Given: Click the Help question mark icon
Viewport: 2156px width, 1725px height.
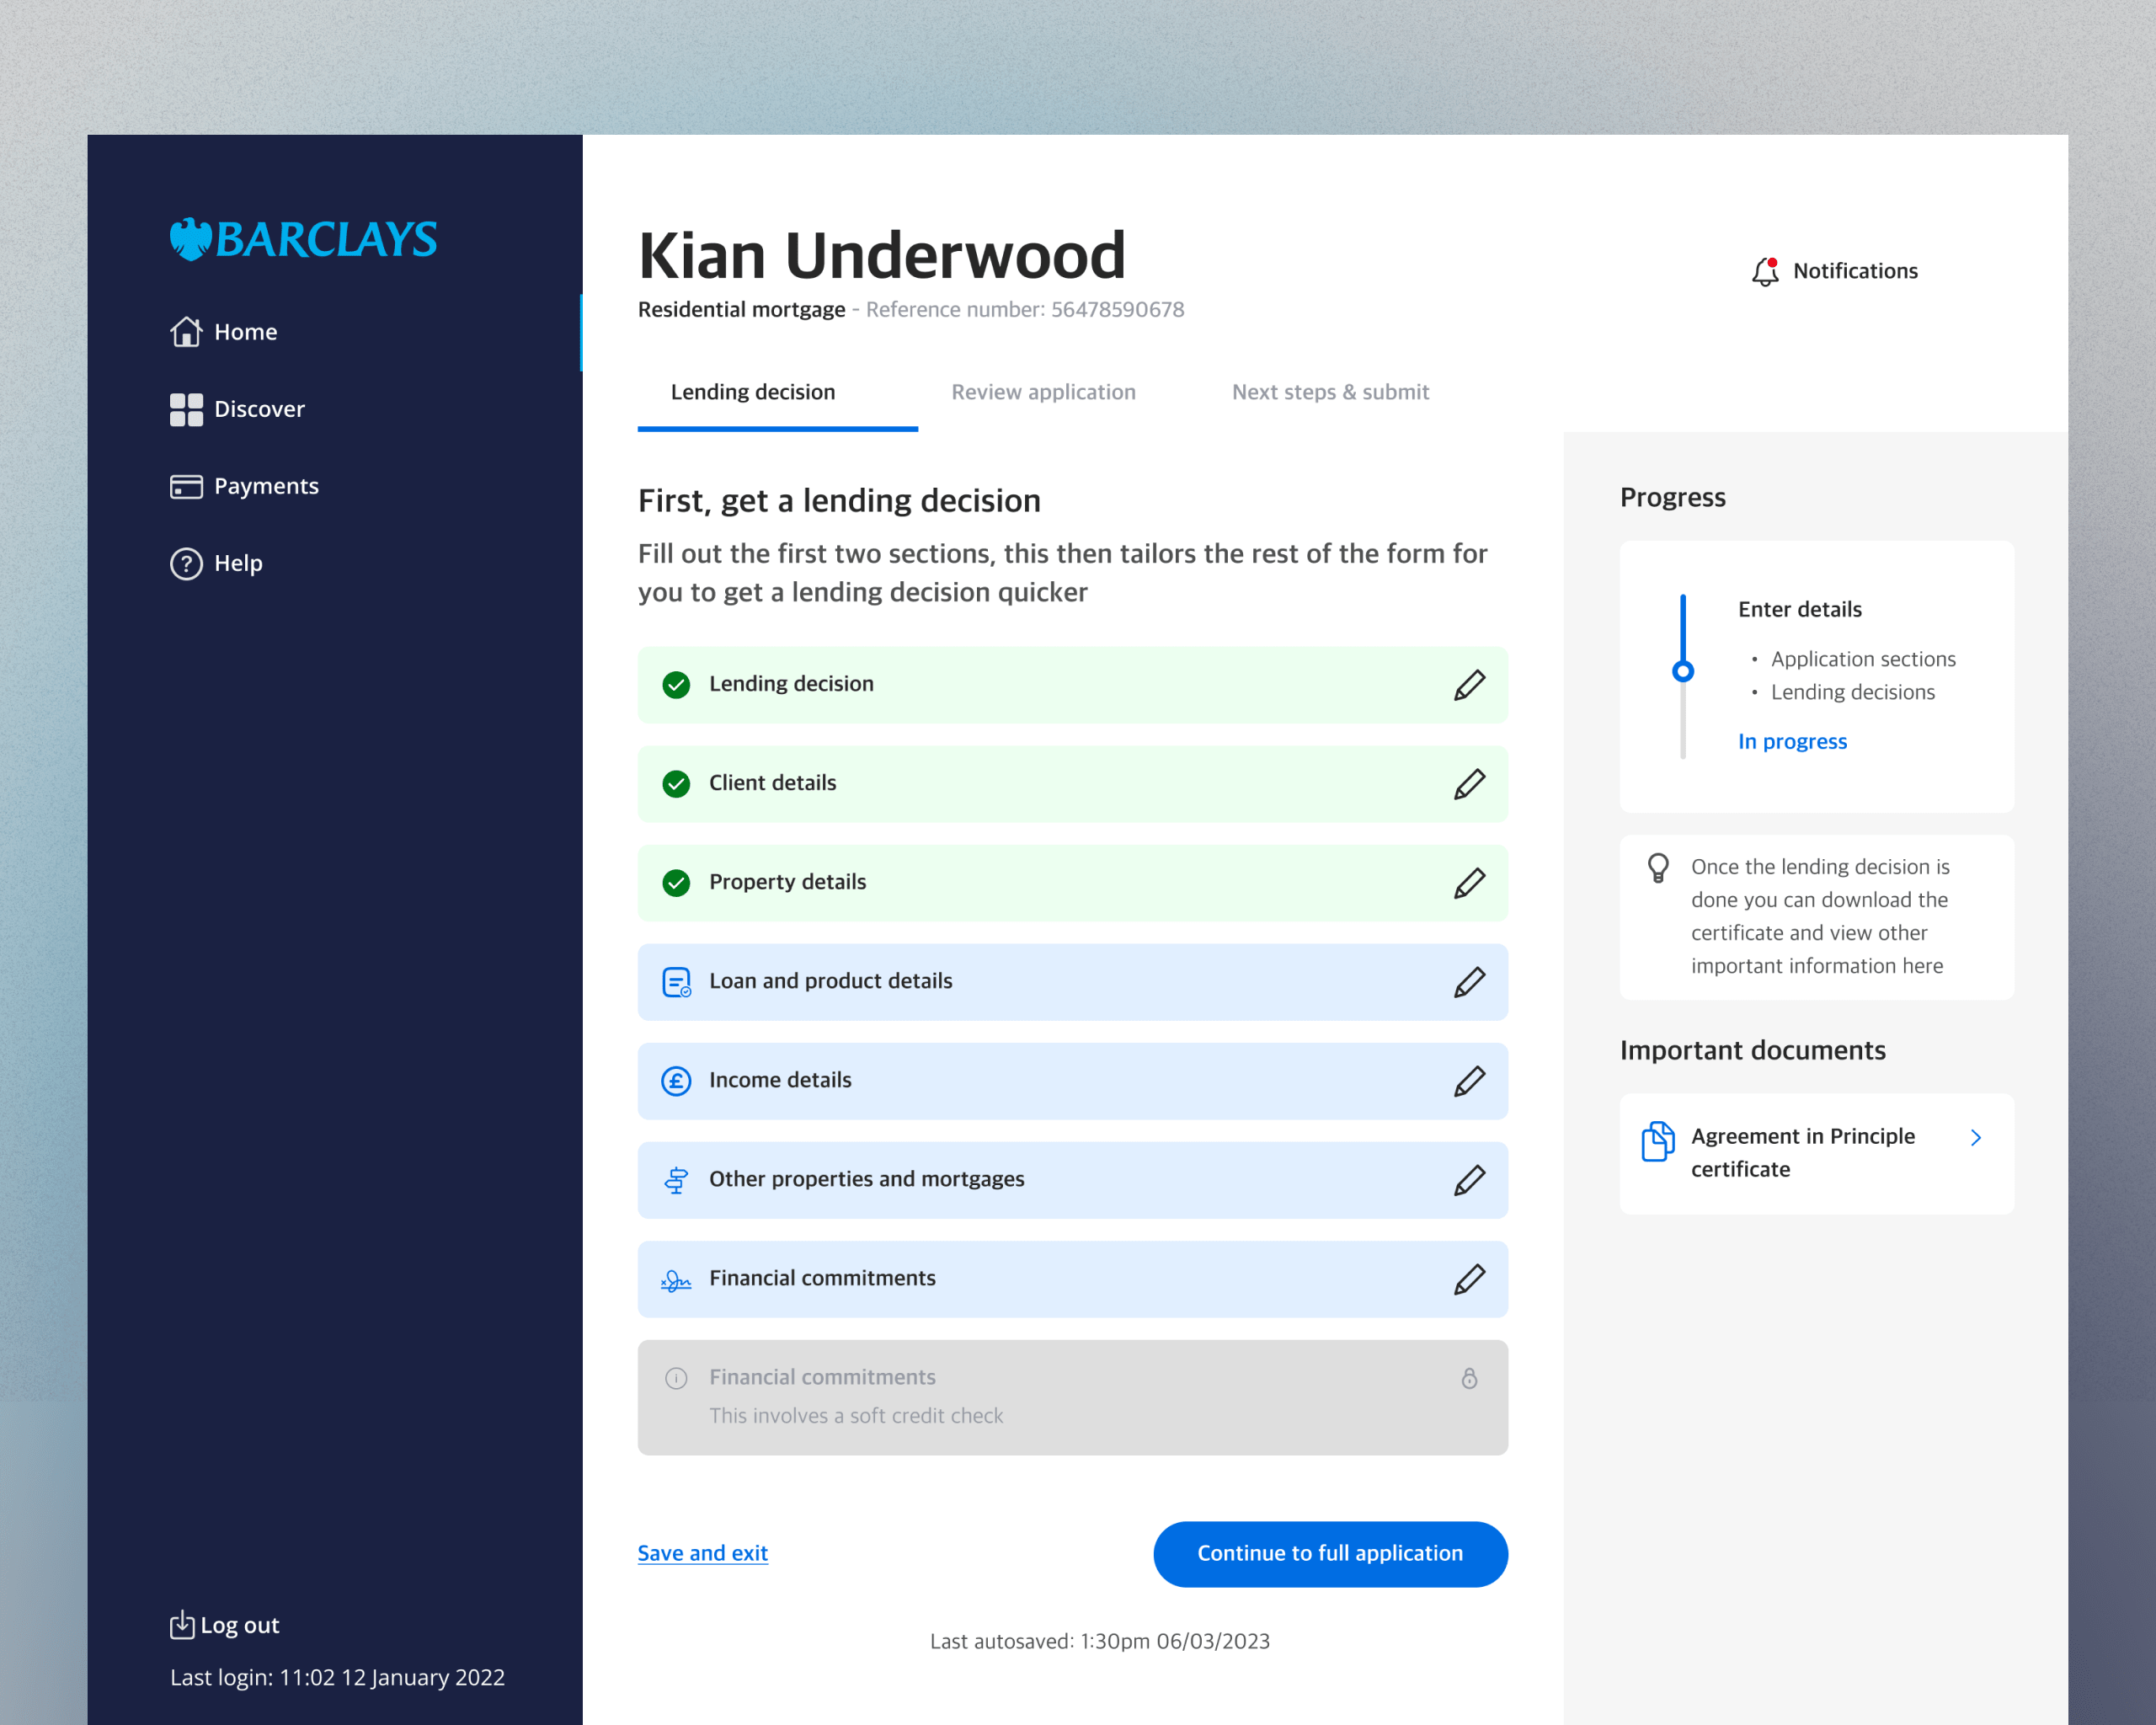Looking at the screenshot, I should coord(186,563).
